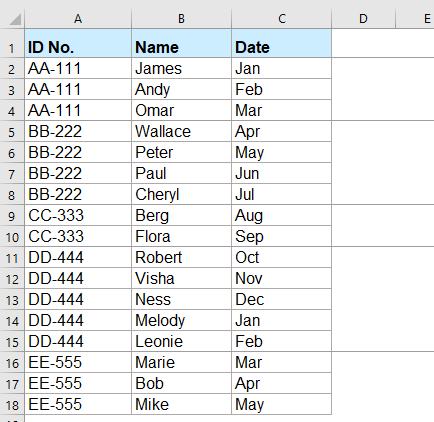Select row 18 header
This screenshot has width=434, height=422.
12,404
